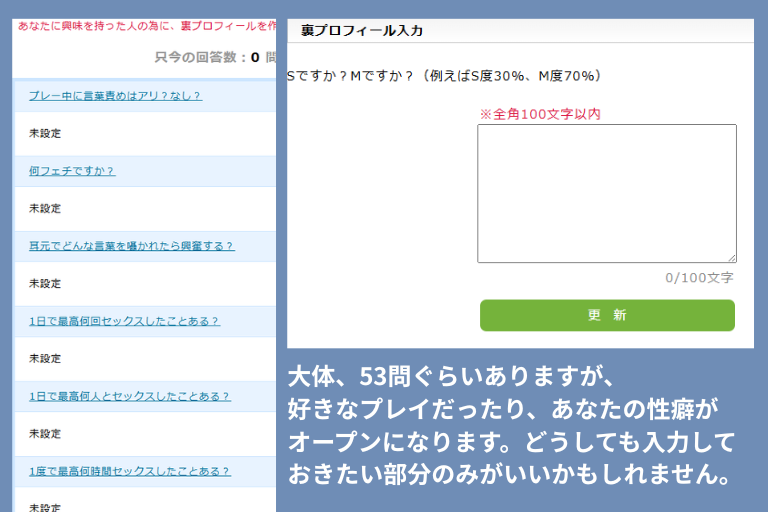Open the link 耳元でどんな言葉を囁かれたら興奮する？
Screen dimensions: 768x512
132,245
